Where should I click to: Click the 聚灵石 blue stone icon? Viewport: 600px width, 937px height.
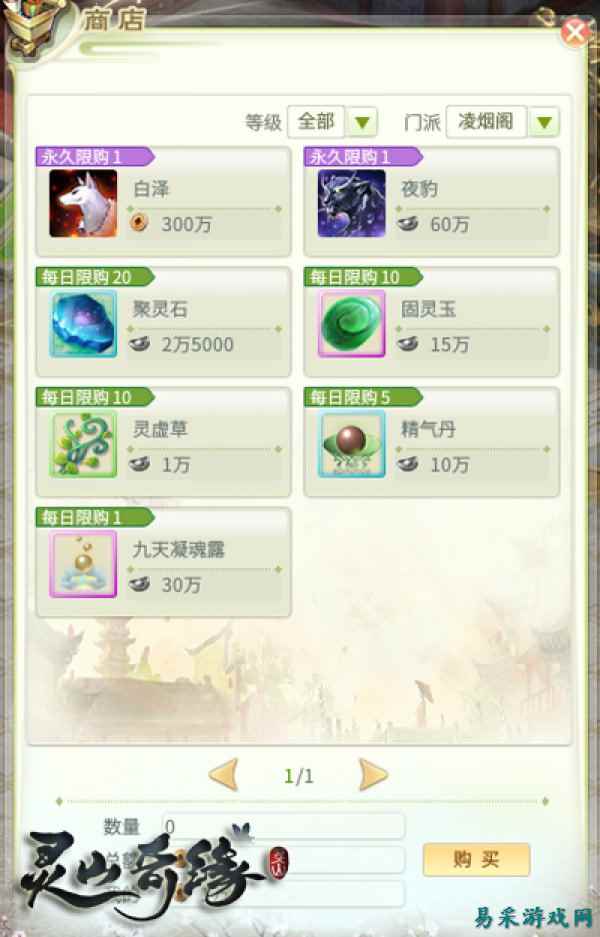83,324
